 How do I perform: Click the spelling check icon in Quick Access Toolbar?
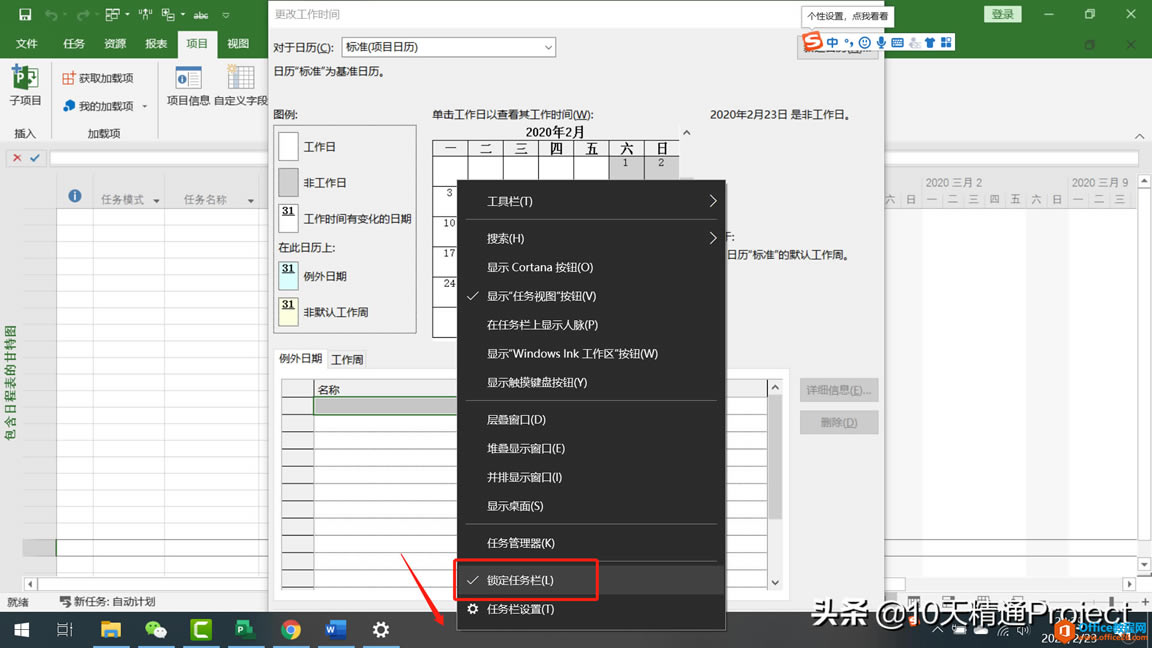click(x=199, y=12)
